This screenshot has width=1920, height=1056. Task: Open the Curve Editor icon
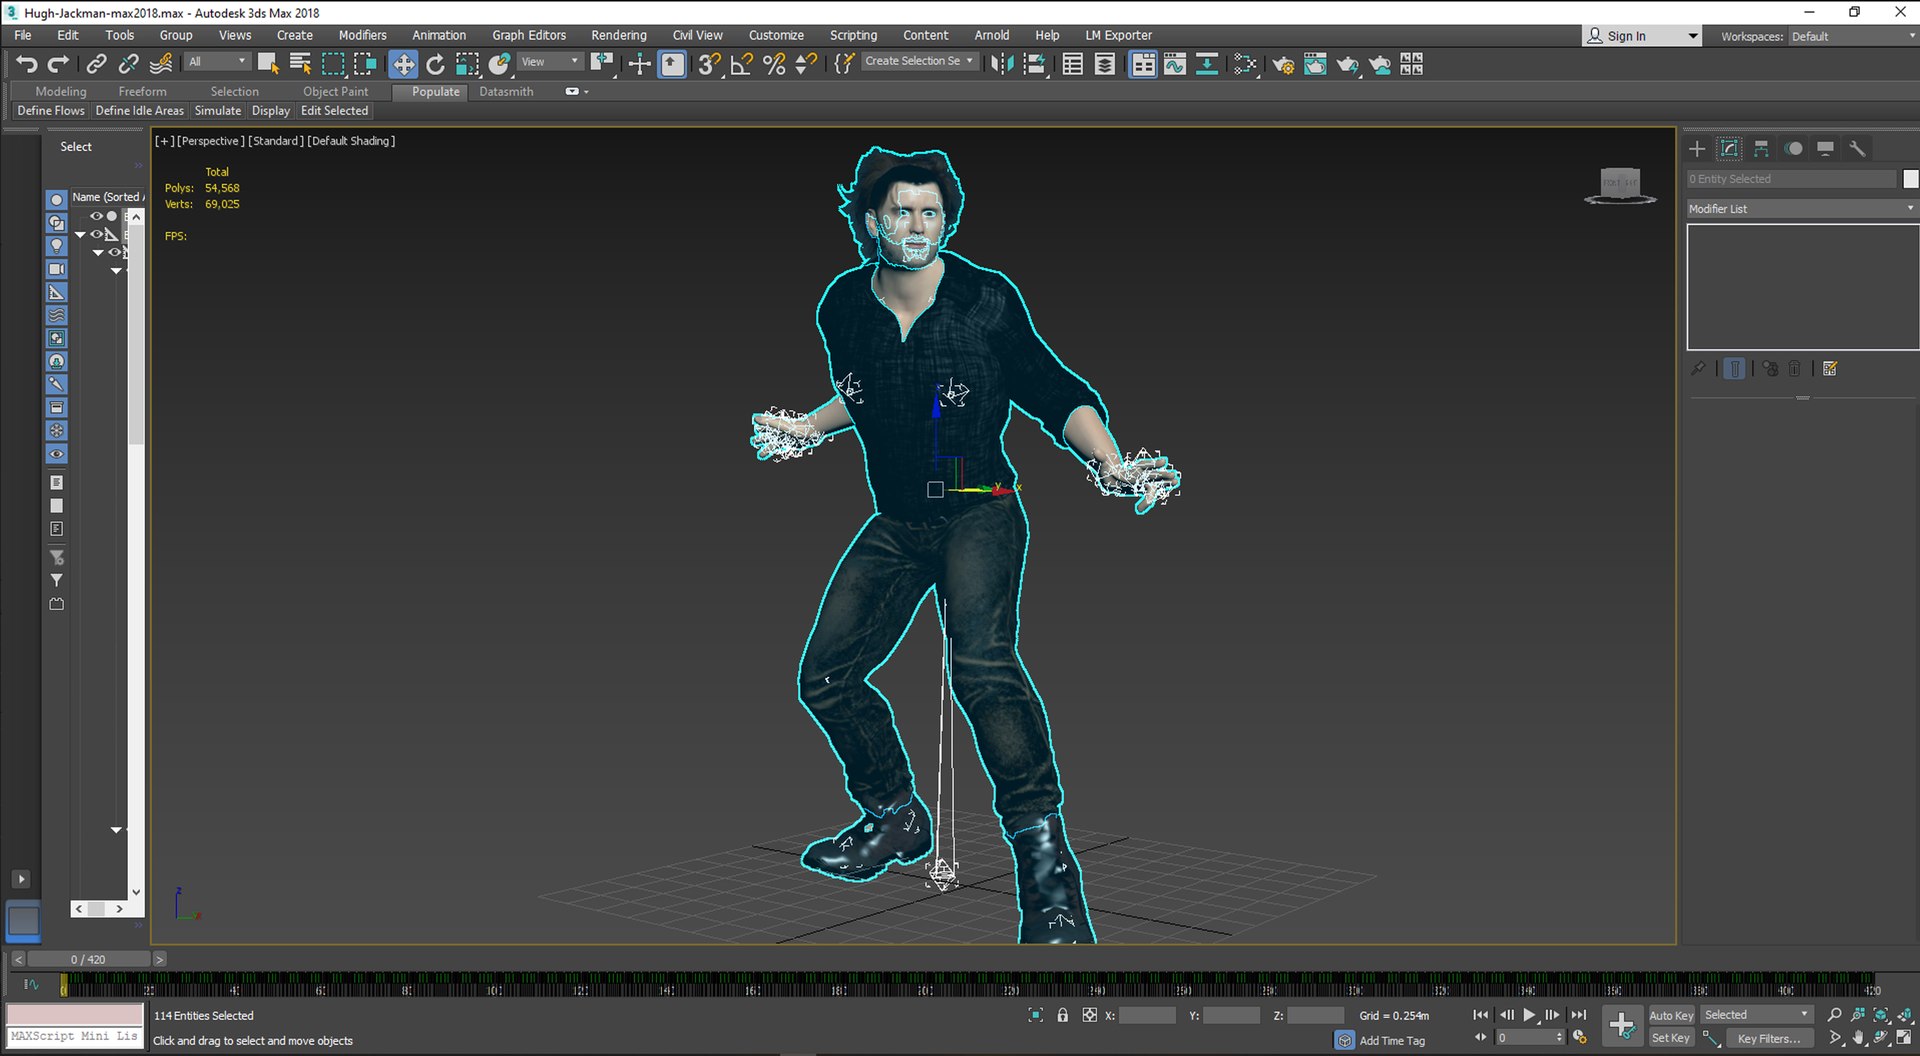(1175, 64)
